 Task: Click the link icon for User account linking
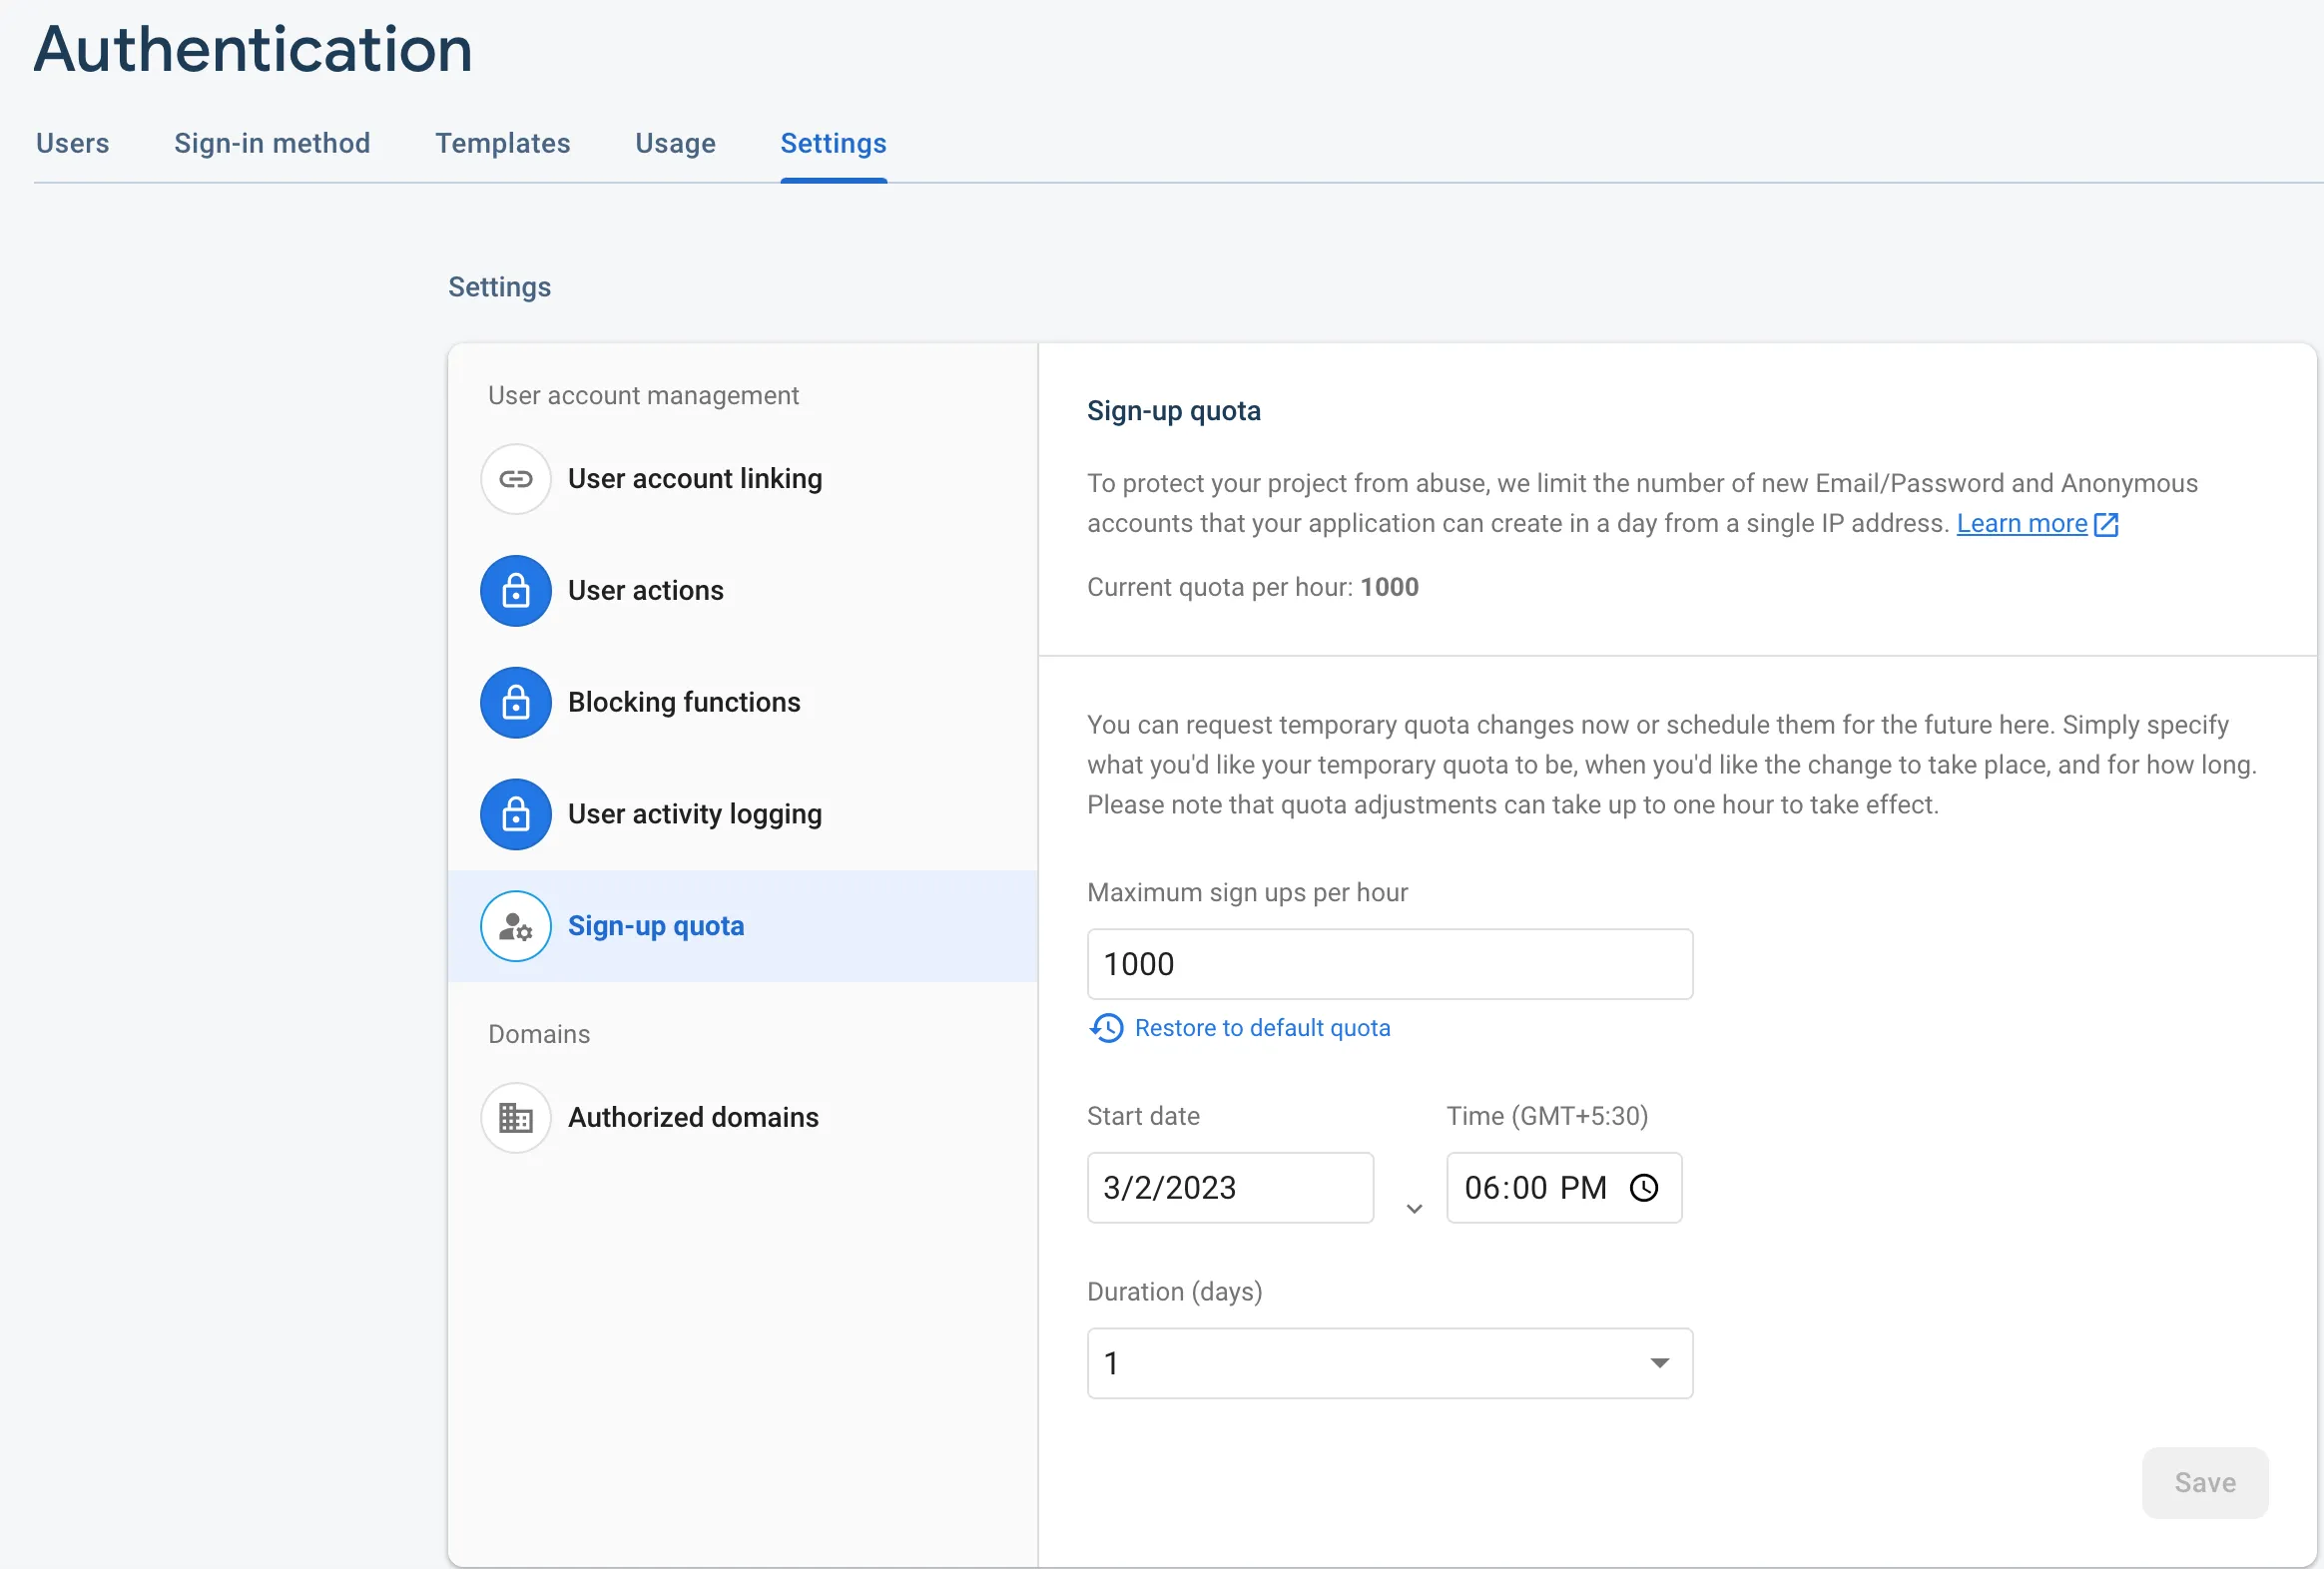click(516, 479)
